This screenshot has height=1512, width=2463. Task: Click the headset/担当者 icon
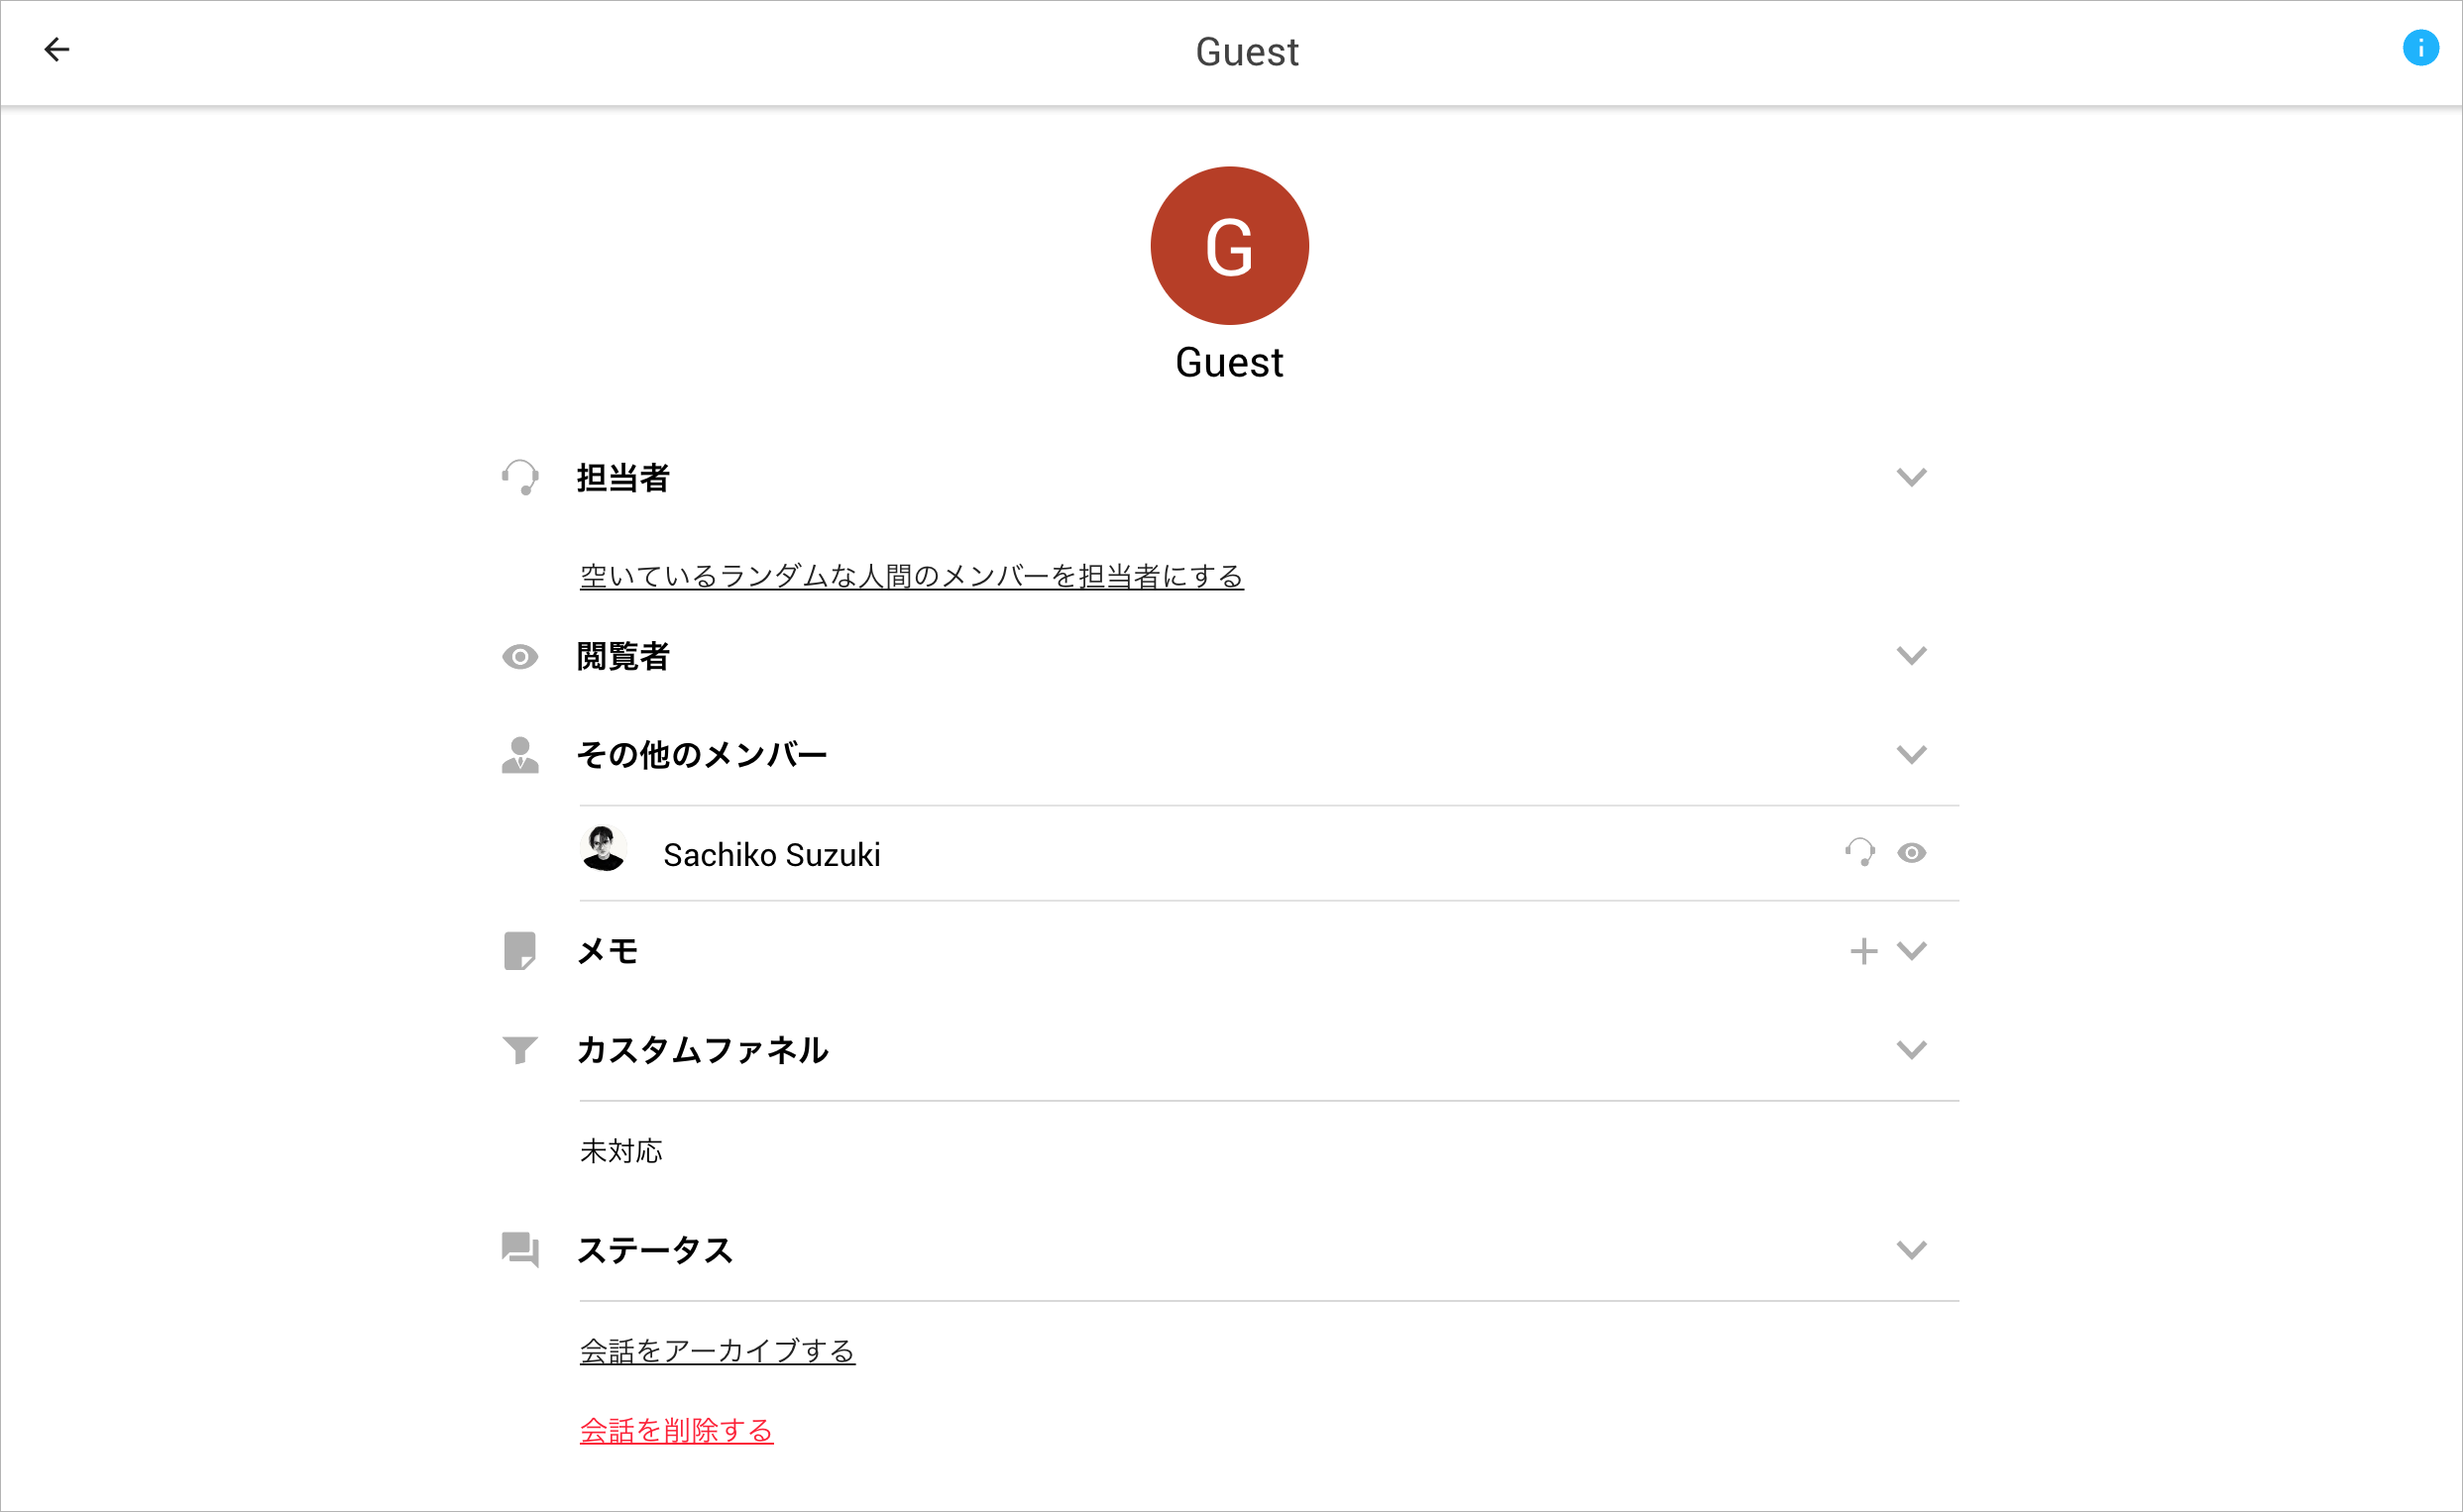[522, 477]
